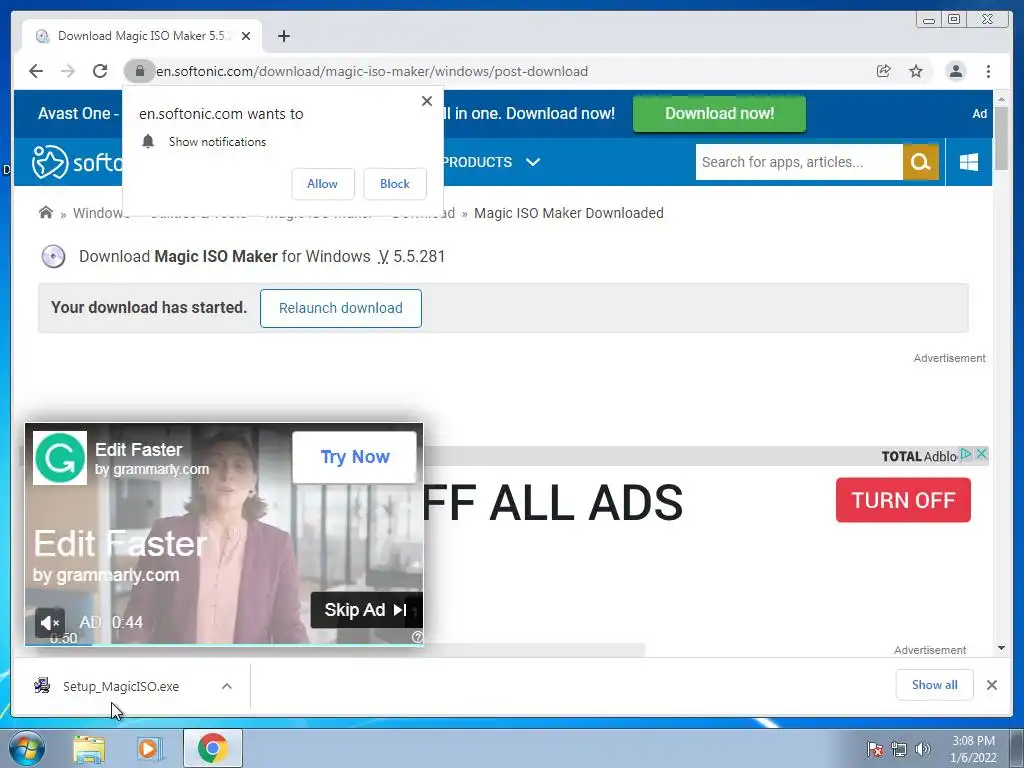The image size is (1024, 768).
Task: Expand the Setup_MagicISO.exe options chevron
Action: pyautogui.click(x=227, y=686)
